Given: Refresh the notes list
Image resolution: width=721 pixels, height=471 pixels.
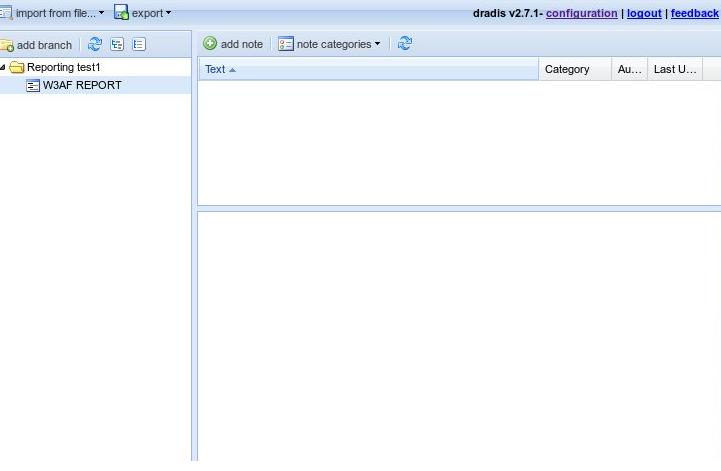Looking at the screenshot, I should click(x=405, y=44).
